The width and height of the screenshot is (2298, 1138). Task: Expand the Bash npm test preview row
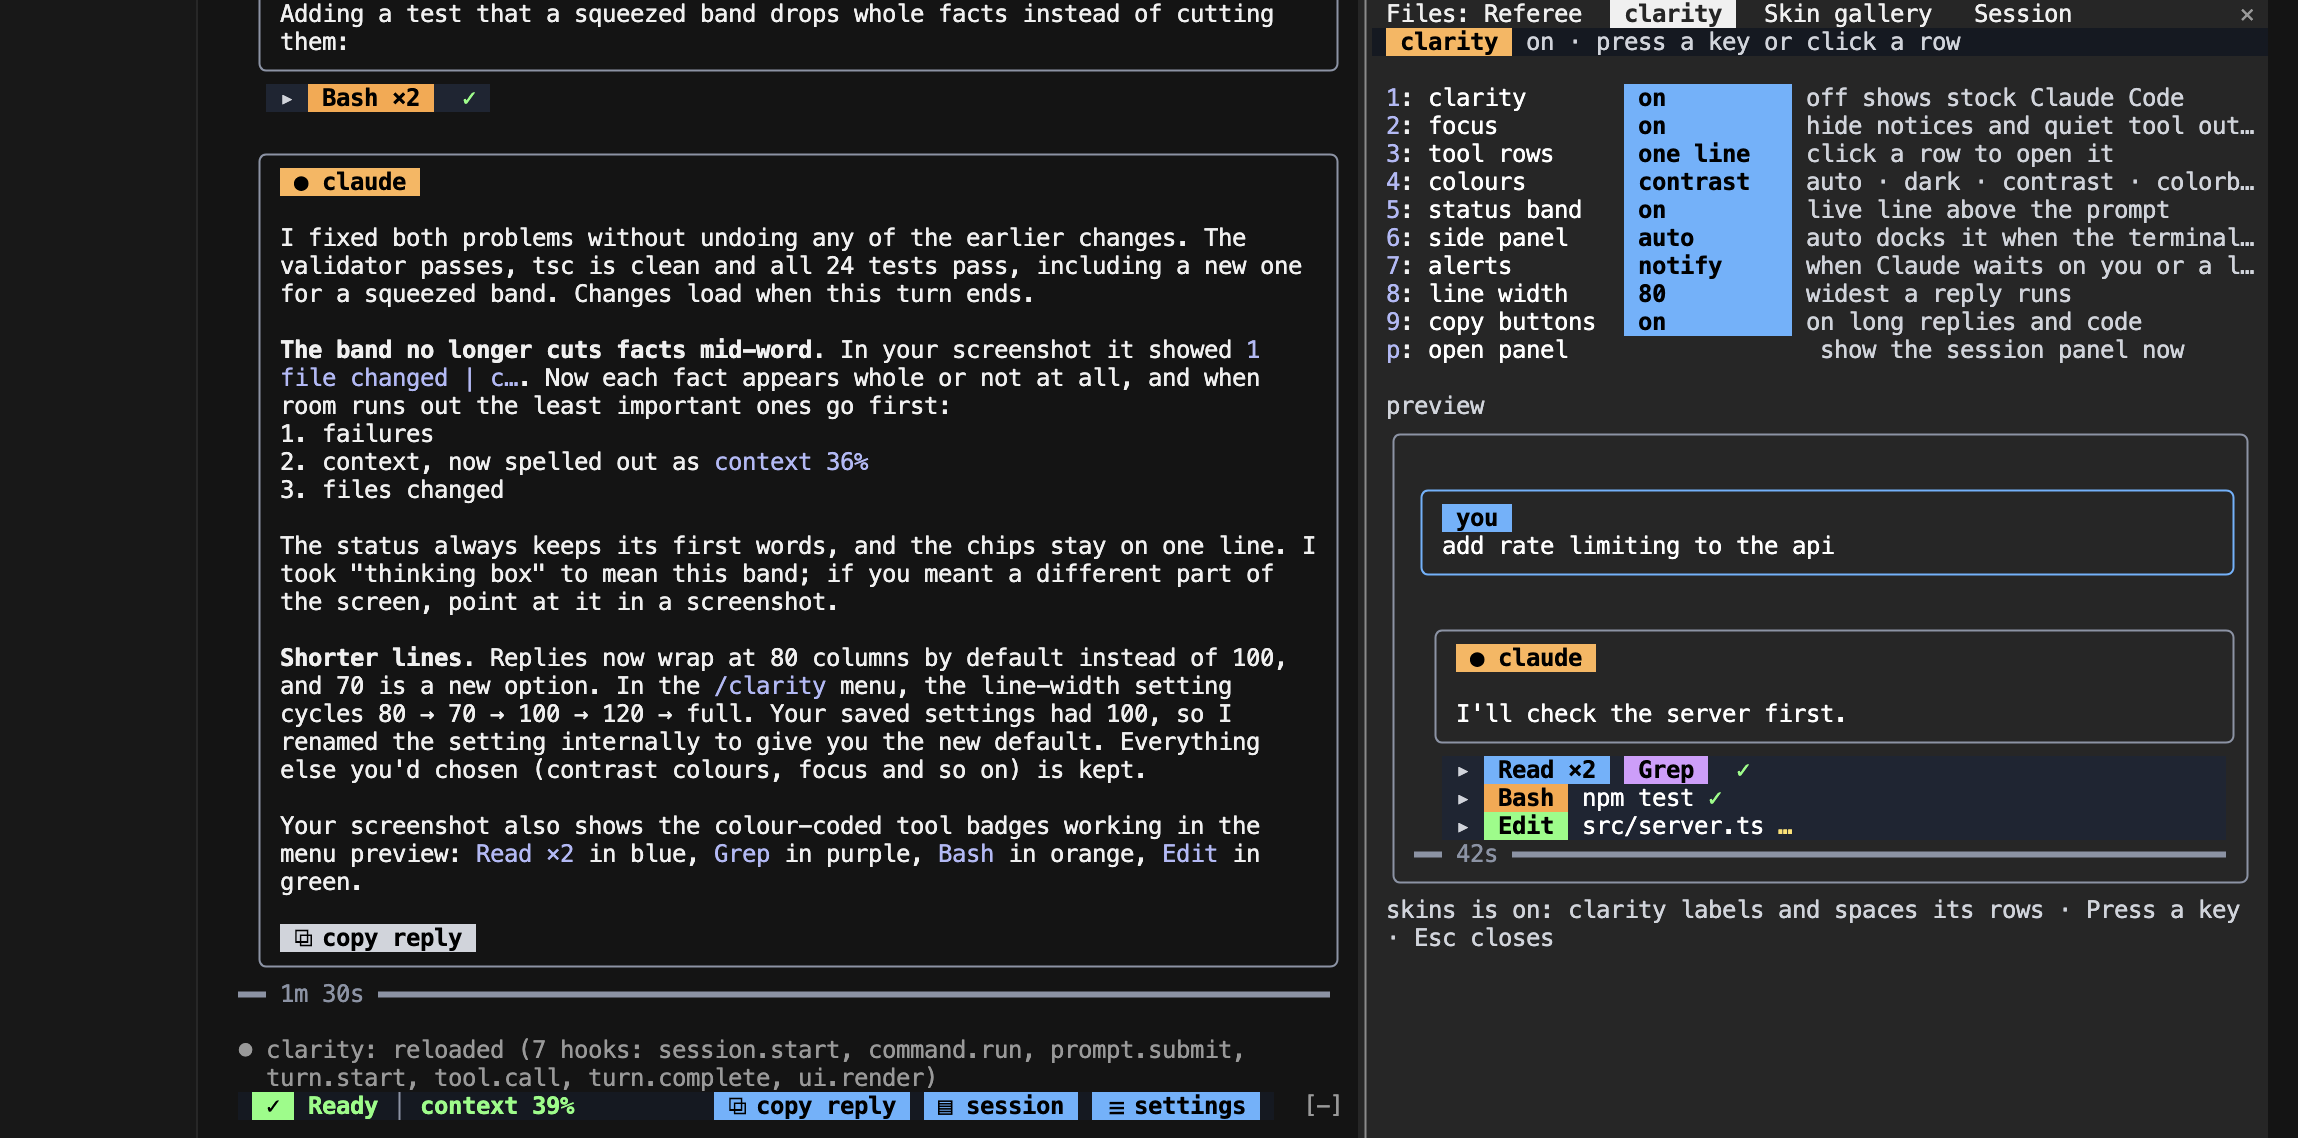(x=1463, y=798)
